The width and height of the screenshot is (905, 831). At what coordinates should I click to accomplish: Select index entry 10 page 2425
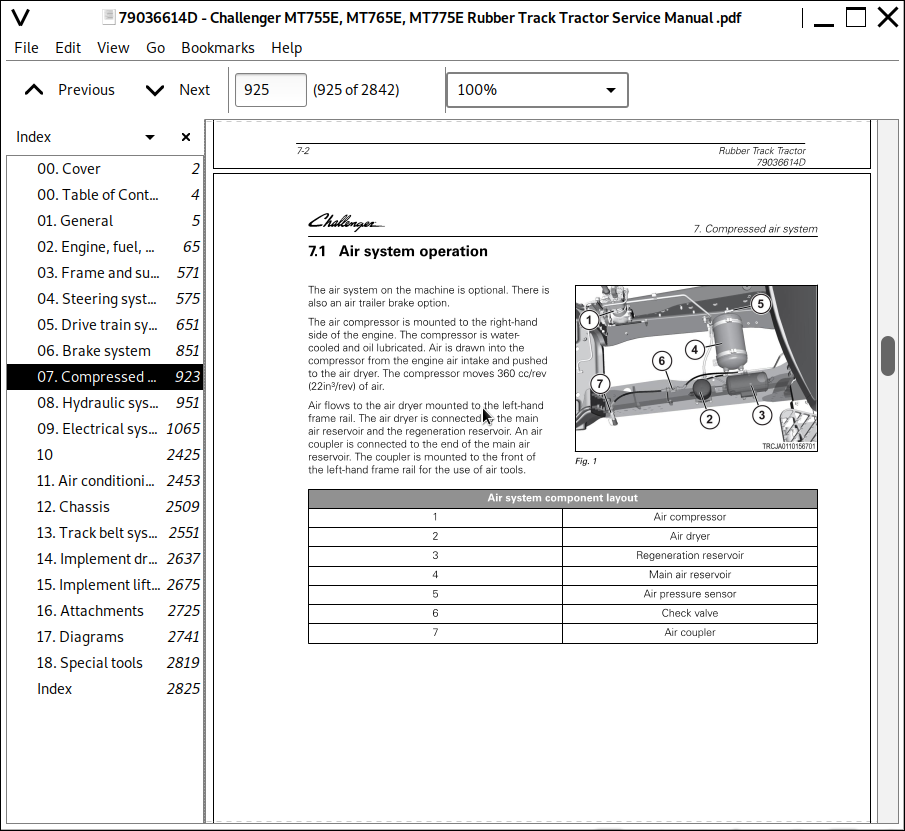(x=105, y=455)
